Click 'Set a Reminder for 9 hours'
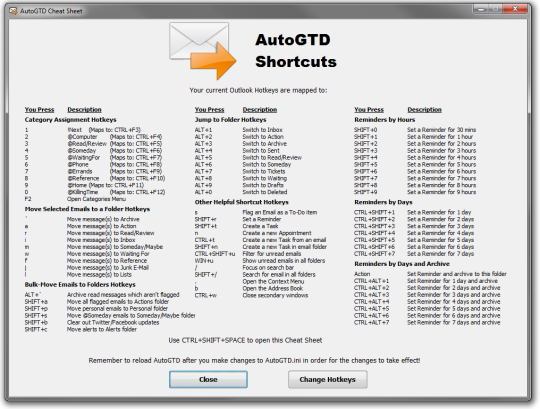This screenshot has height=409, width=540. click(x=442, y=192)
